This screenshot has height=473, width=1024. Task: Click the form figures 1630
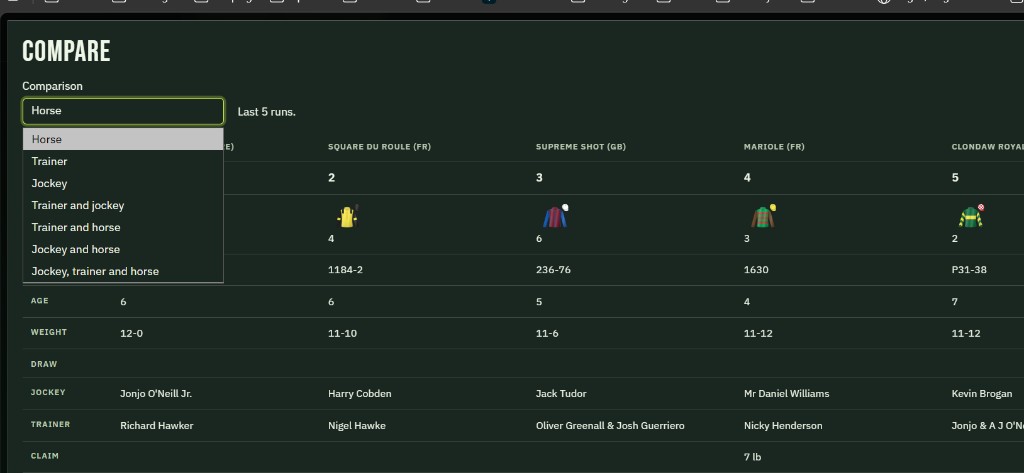(756, 270)
